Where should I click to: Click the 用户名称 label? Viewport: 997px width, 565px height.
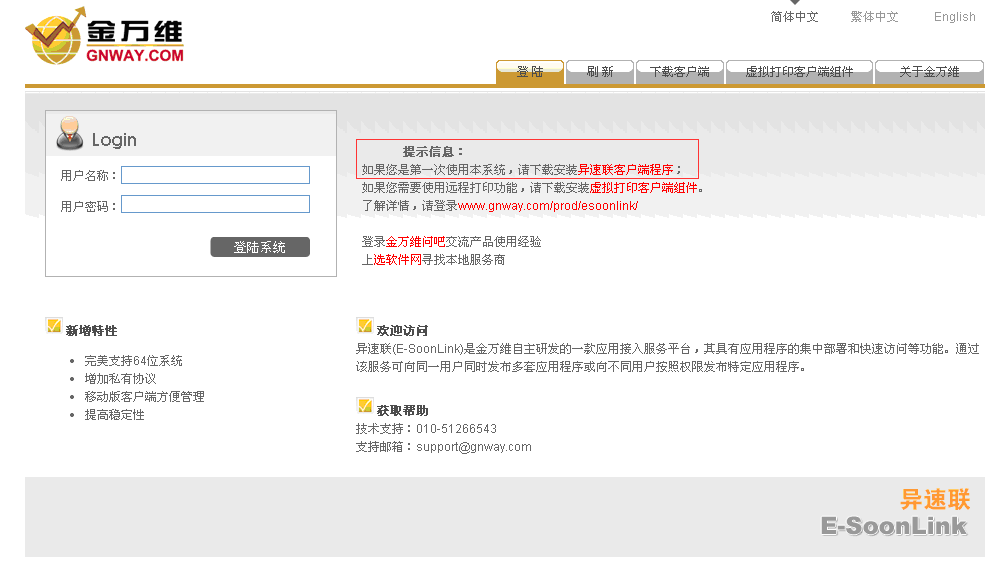(x=88, y=175)
